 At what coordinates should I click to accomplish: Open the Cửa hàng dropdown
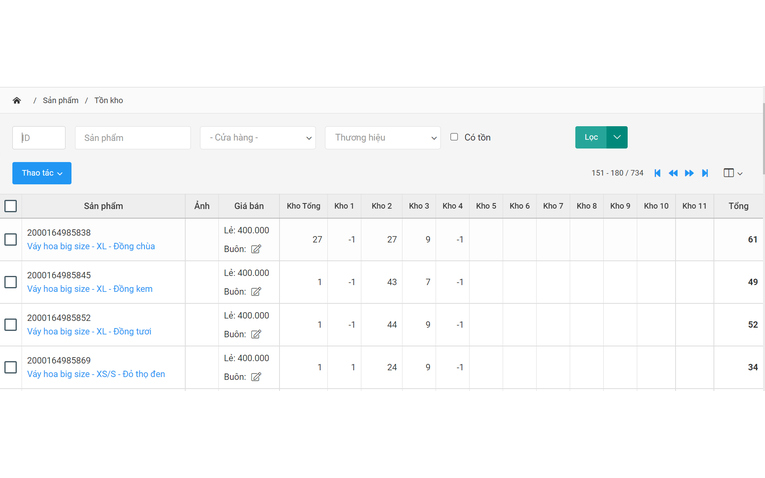click(x=258, y=138)
